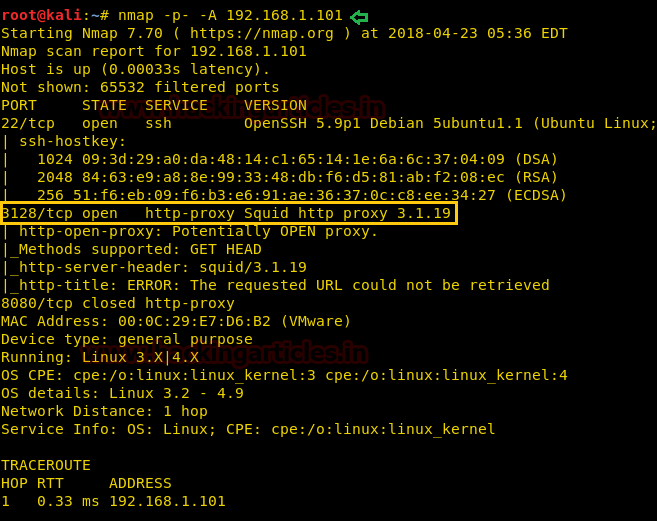The image size is (657, 521).
Task: Click the TRACEROUTE heading
Action: pos(46,465)
